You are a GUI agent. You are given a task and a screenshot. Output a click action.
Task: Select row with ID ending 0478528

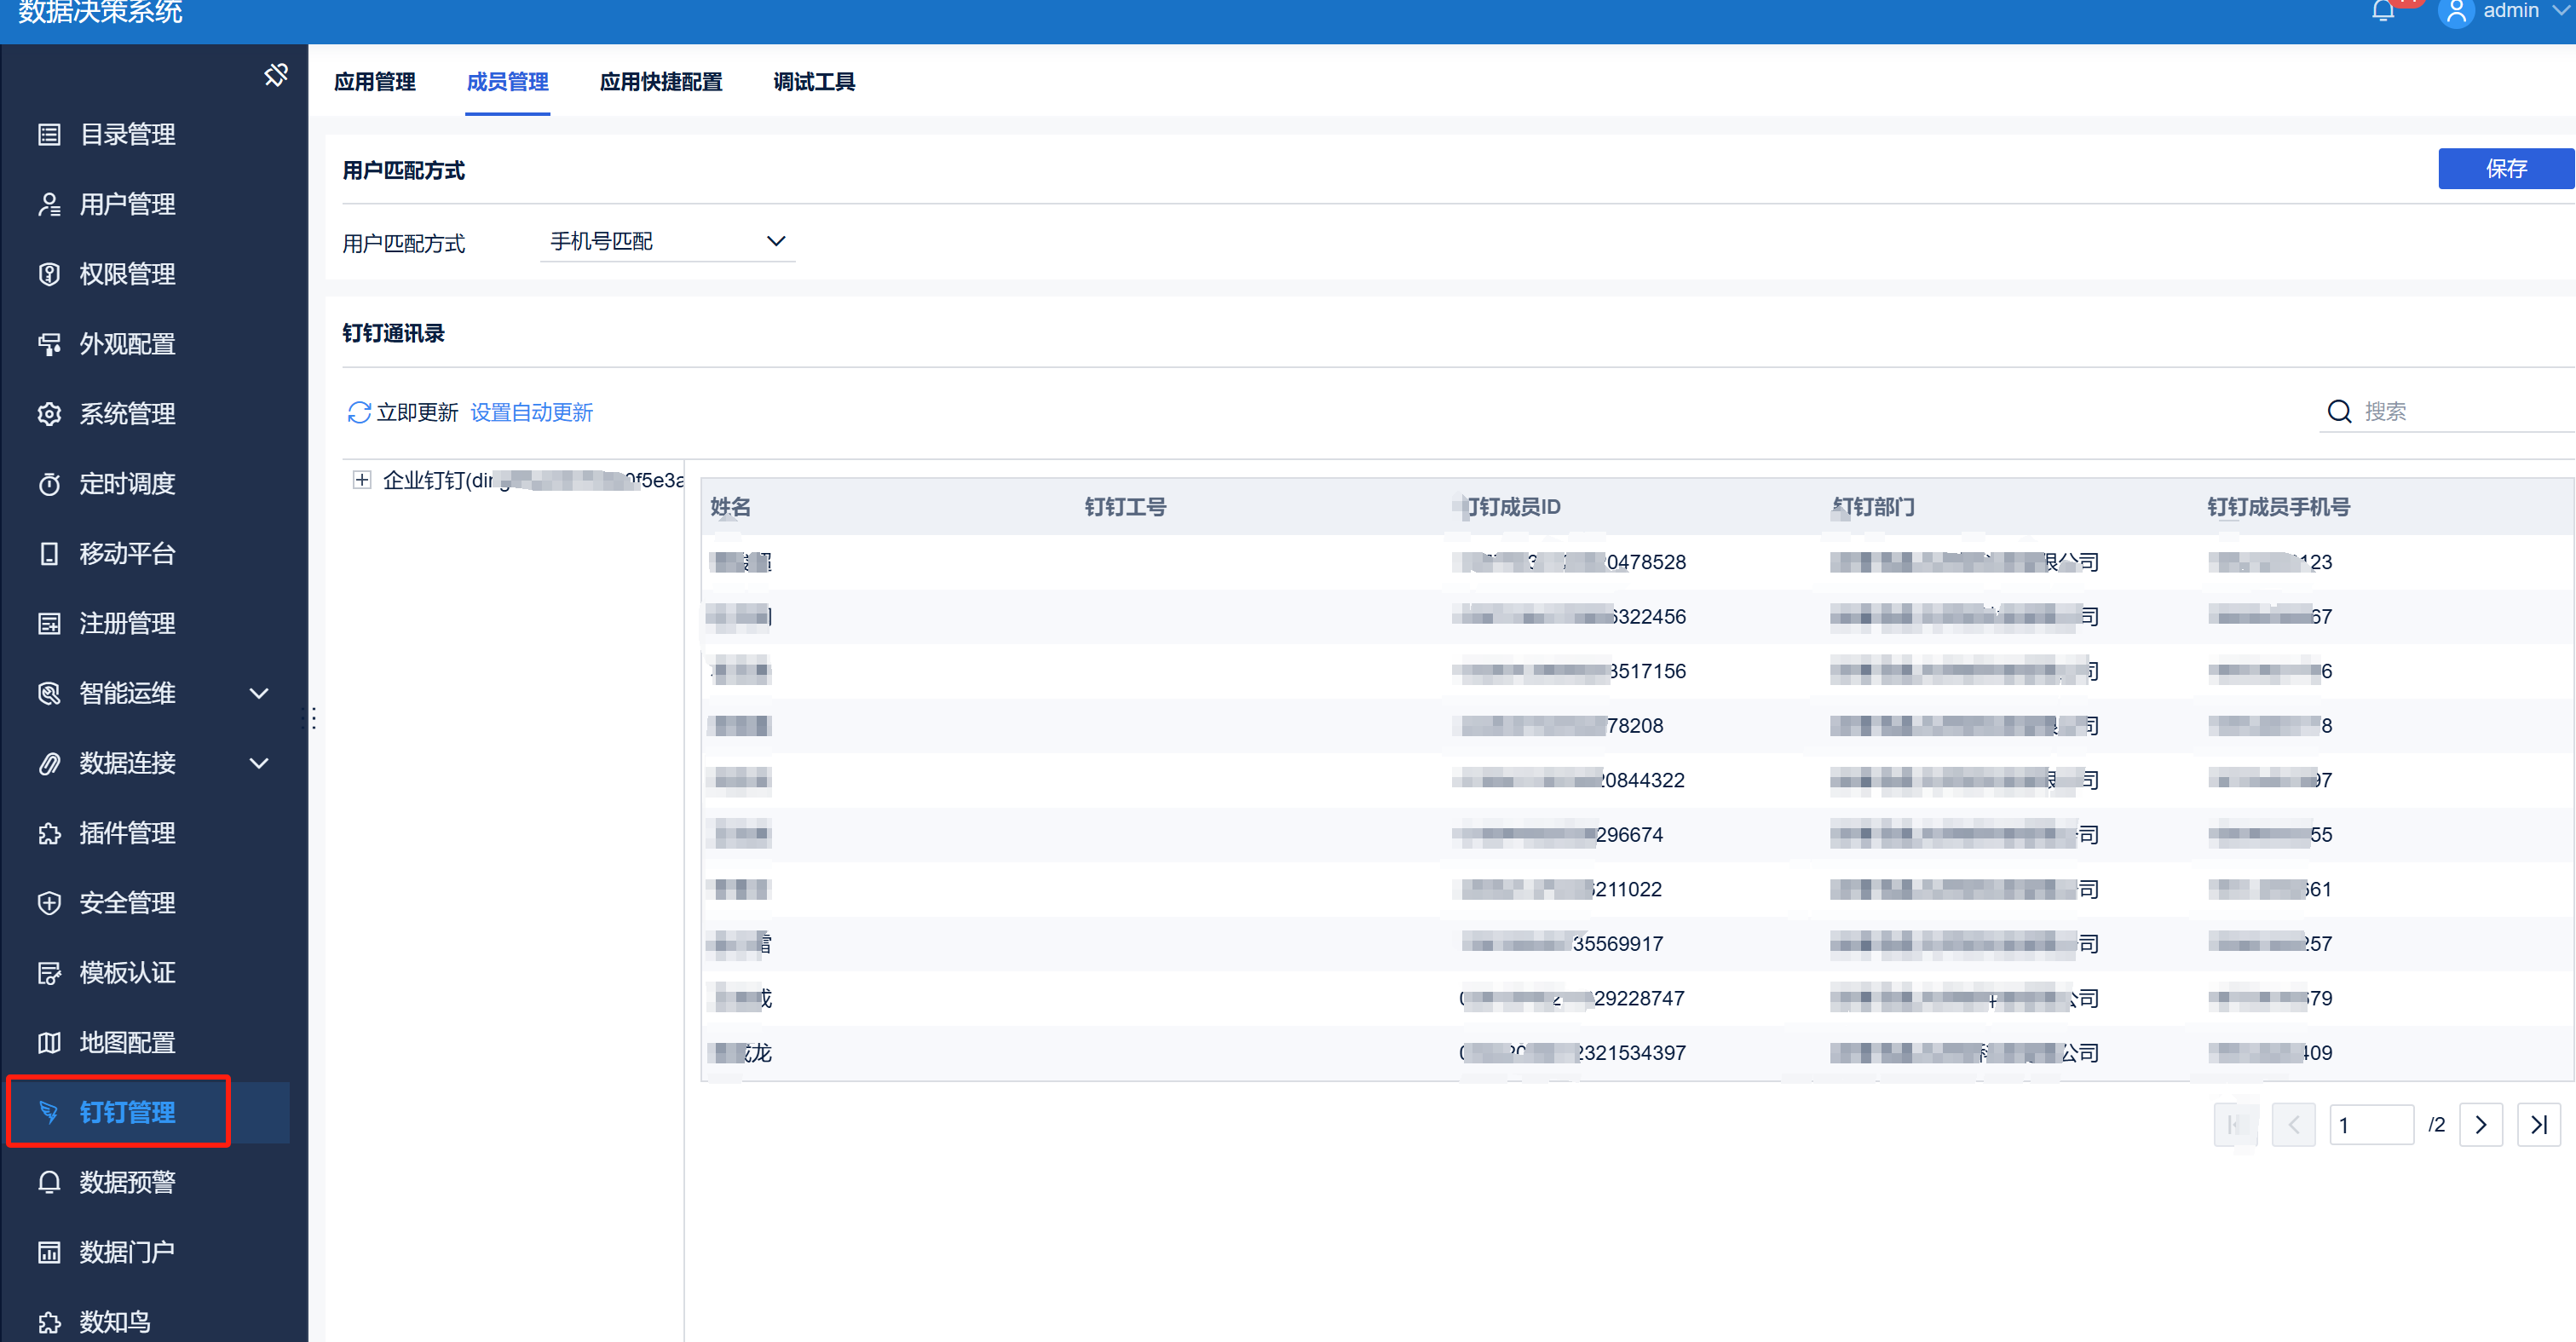pos(1637,562)
